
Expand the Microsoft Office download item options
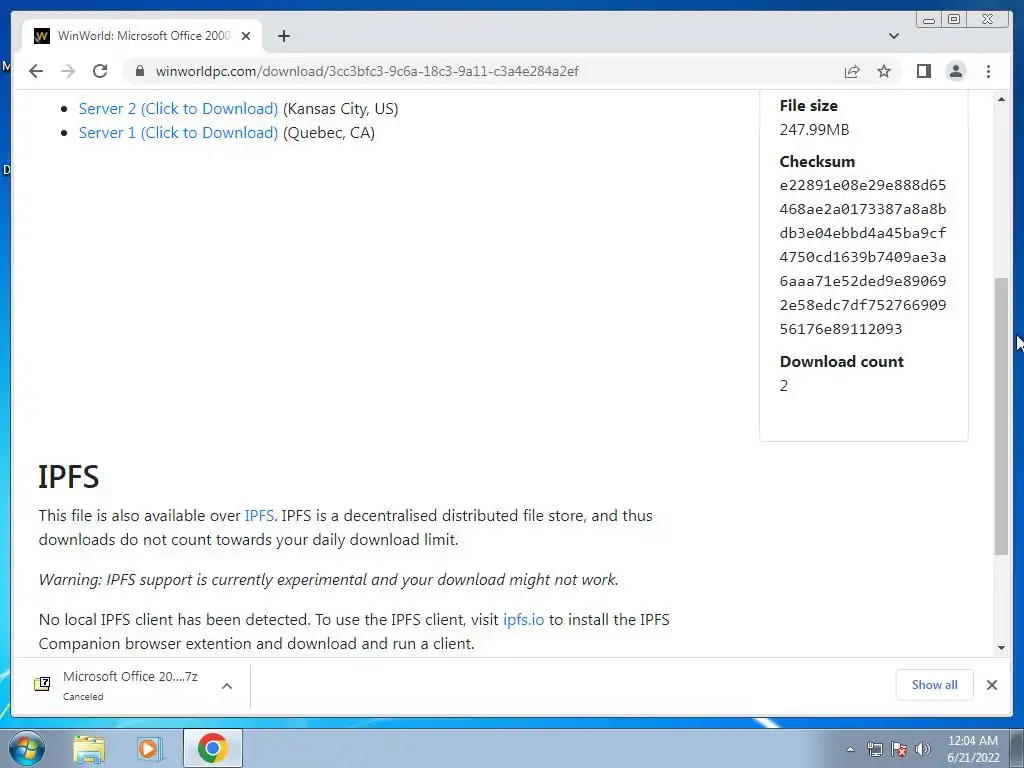coord(227,686)
